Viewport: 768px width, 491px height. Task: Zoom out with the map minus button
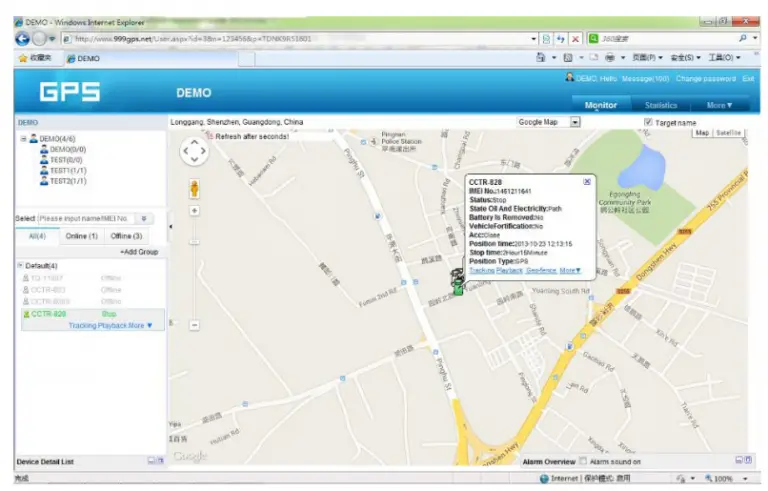click(194, 325)
